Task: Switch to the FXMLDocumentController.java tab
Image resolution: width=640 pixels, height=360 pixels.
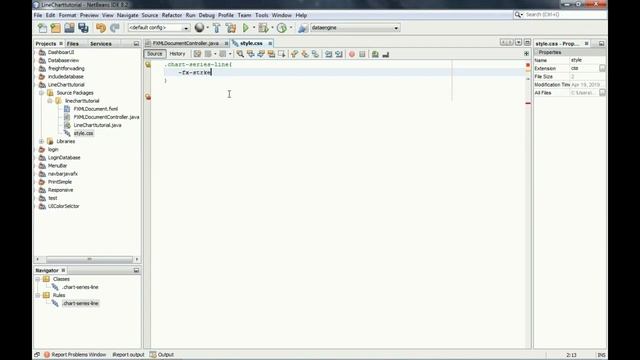Action: (186, 43)
